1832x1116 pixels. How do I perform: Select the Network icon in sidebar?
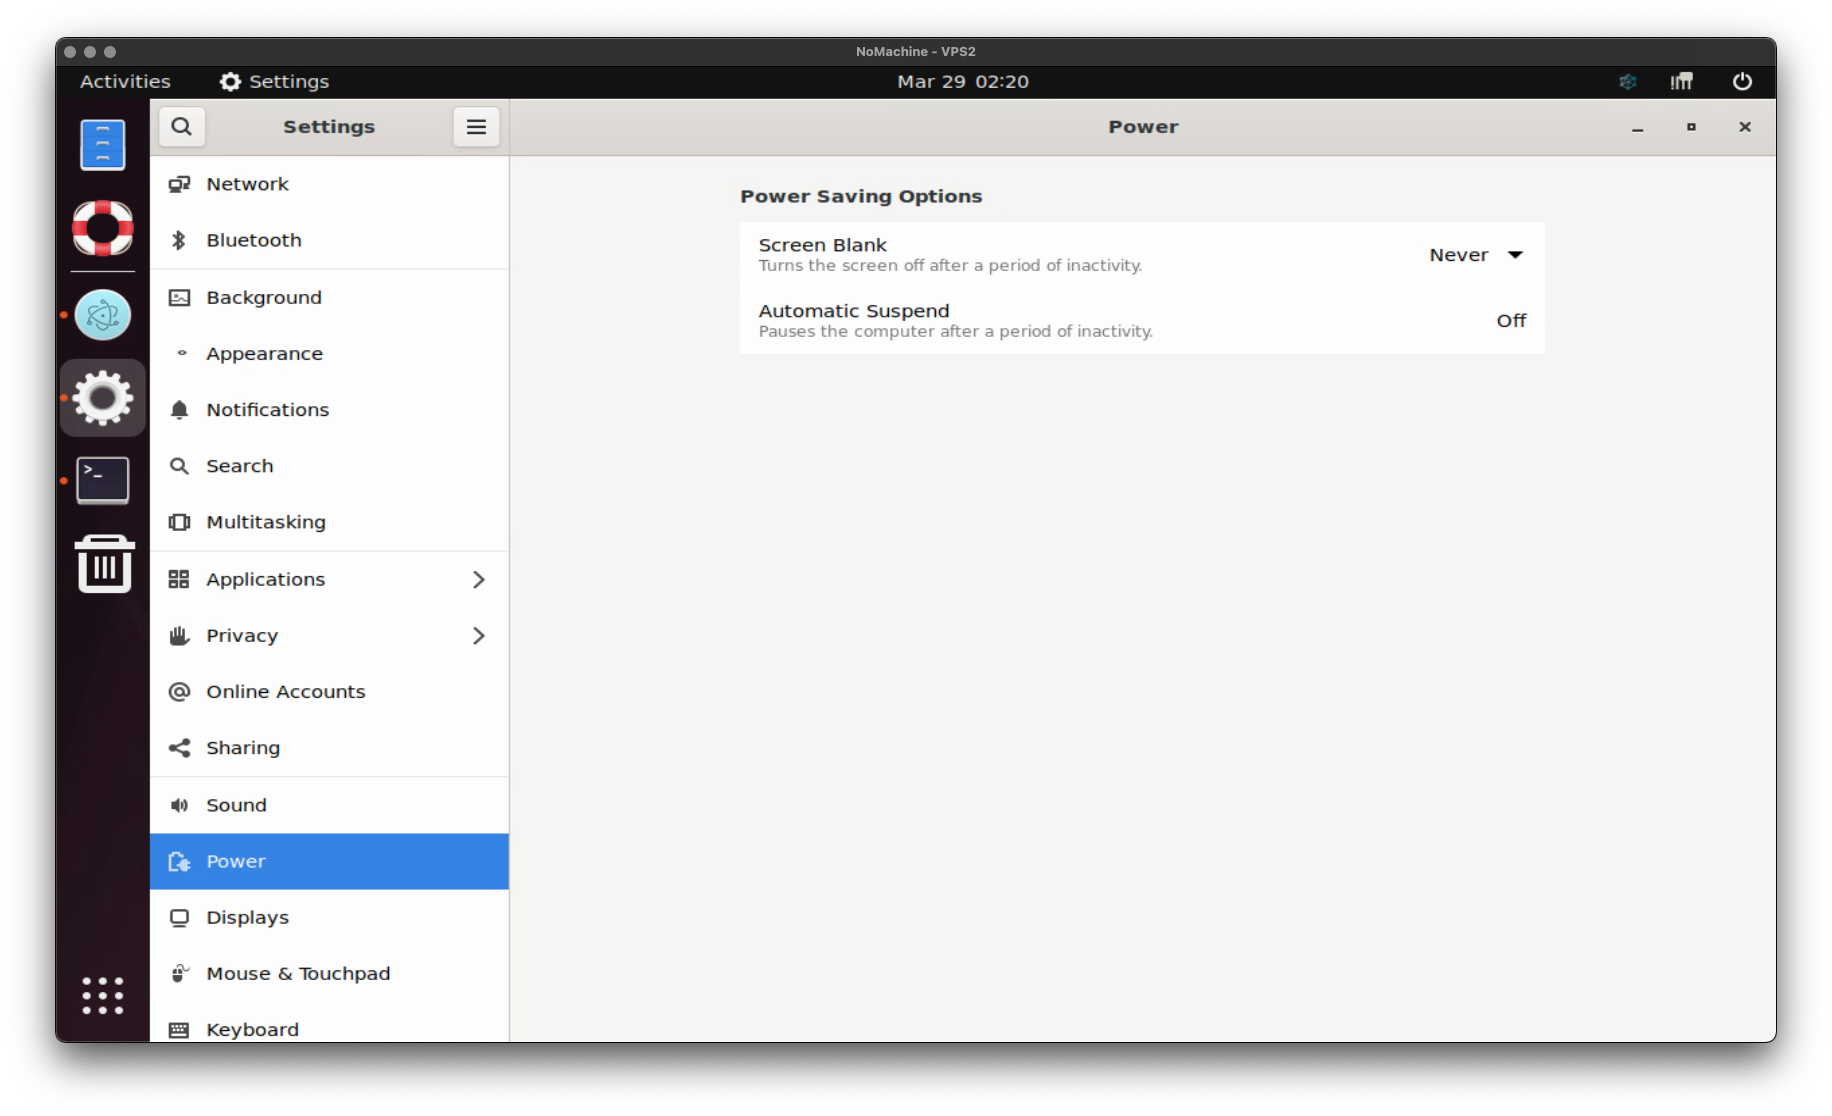[180, 184]
